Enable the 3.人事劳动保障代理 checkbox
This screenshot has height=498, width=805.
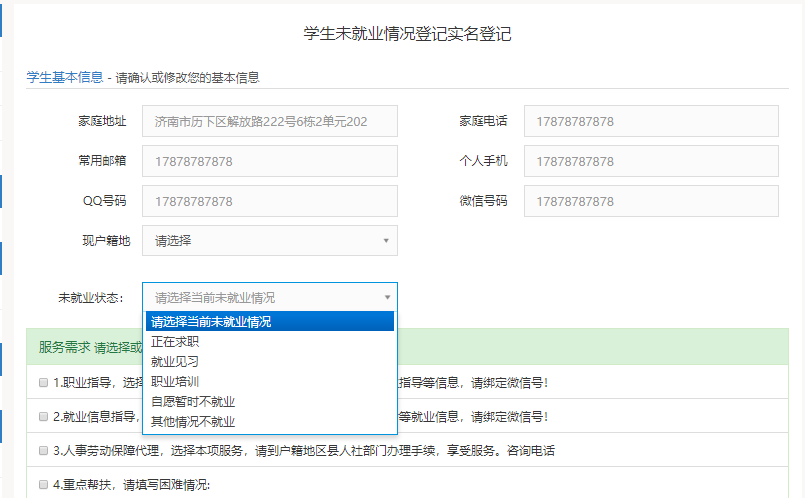[x=43, y=450]
